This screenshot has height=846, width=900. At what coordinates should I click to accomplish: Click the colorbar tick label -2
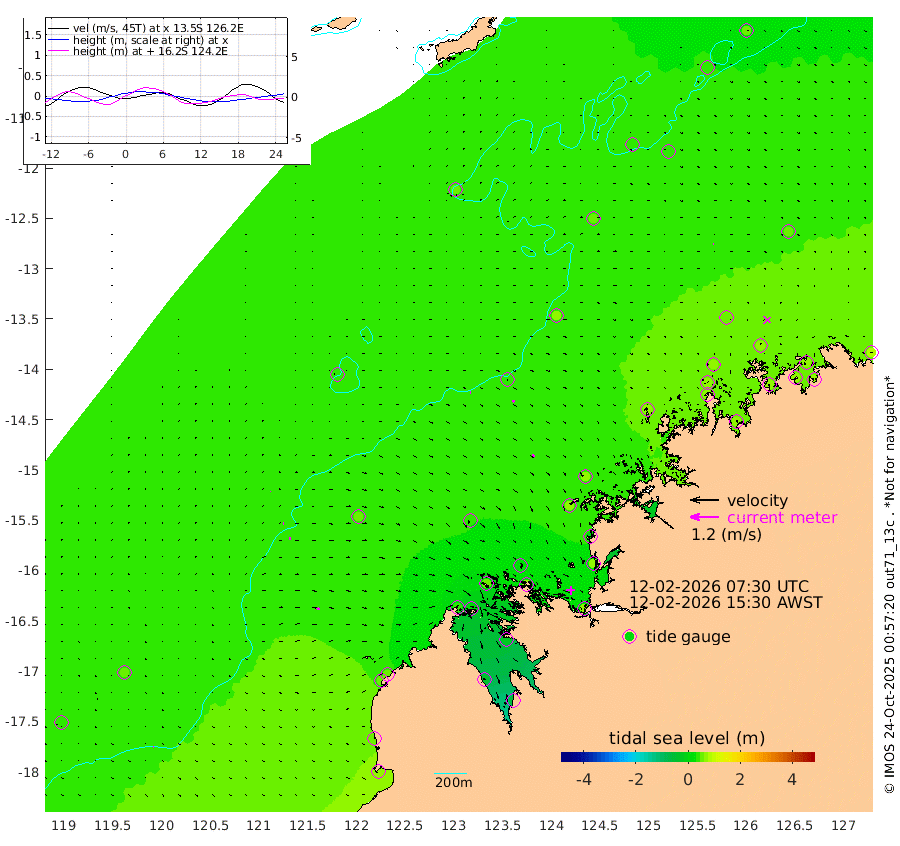(x=635, y=779)
